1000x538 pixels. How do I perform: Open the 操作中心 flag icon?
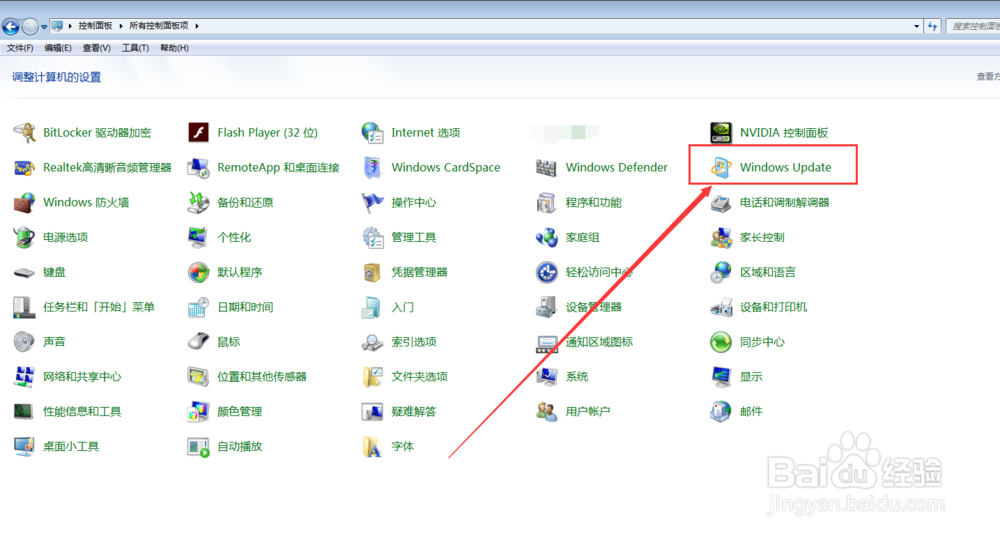coord(372,203)
